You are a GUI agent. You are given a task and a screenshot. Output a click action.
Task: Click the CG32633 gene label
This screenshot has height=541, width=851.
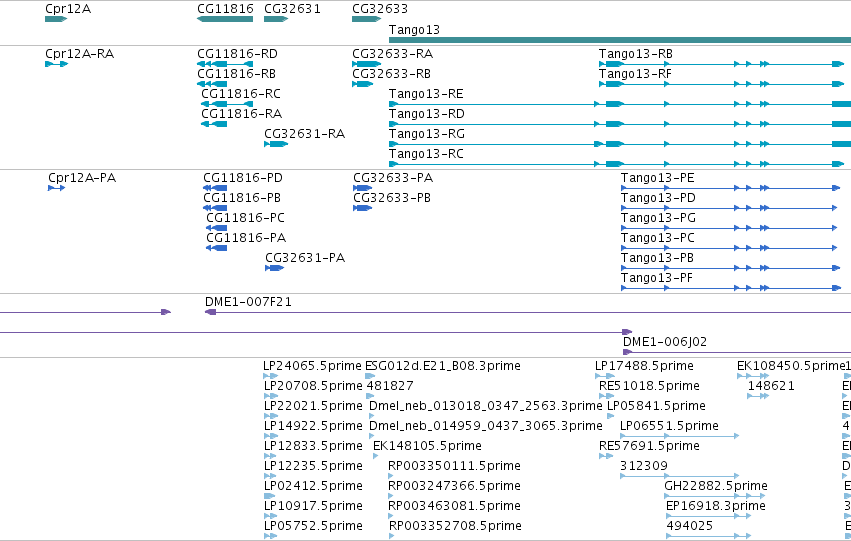click(x=380, y=9)
